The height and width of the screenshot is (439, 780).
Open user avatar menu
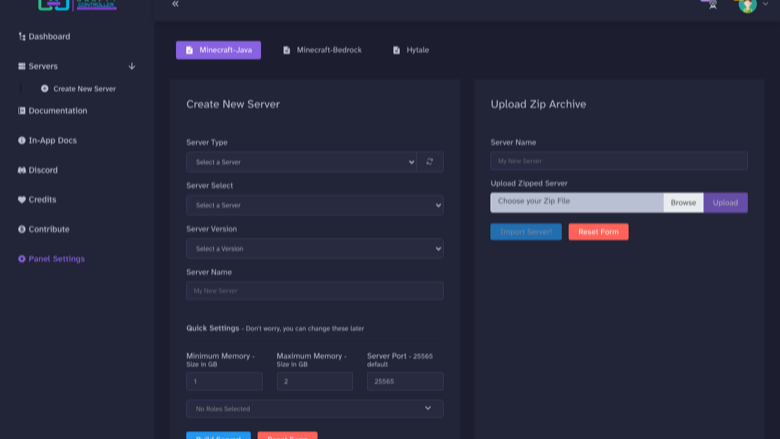[748, 5]
